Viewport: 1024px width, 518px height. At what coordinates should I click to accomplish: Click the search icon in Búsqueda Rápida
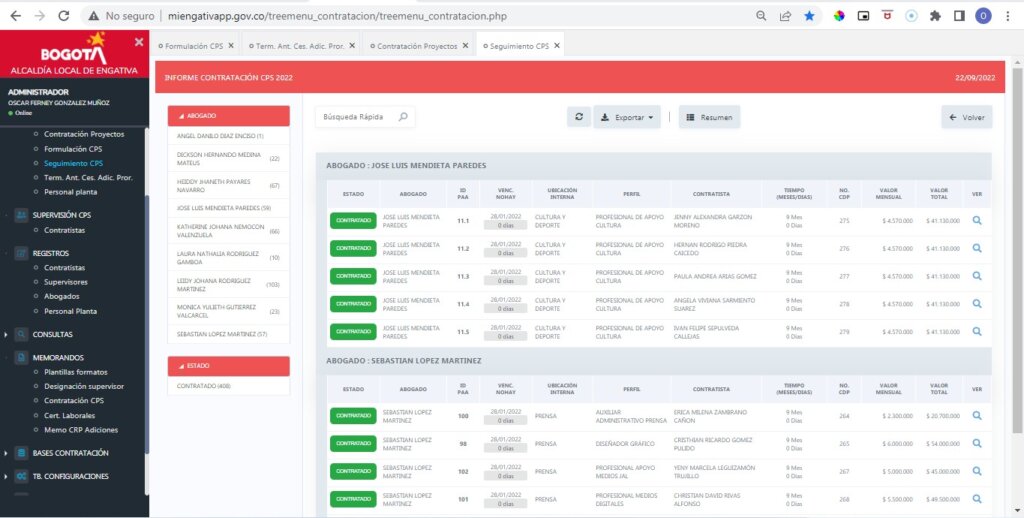click(403, 117)
